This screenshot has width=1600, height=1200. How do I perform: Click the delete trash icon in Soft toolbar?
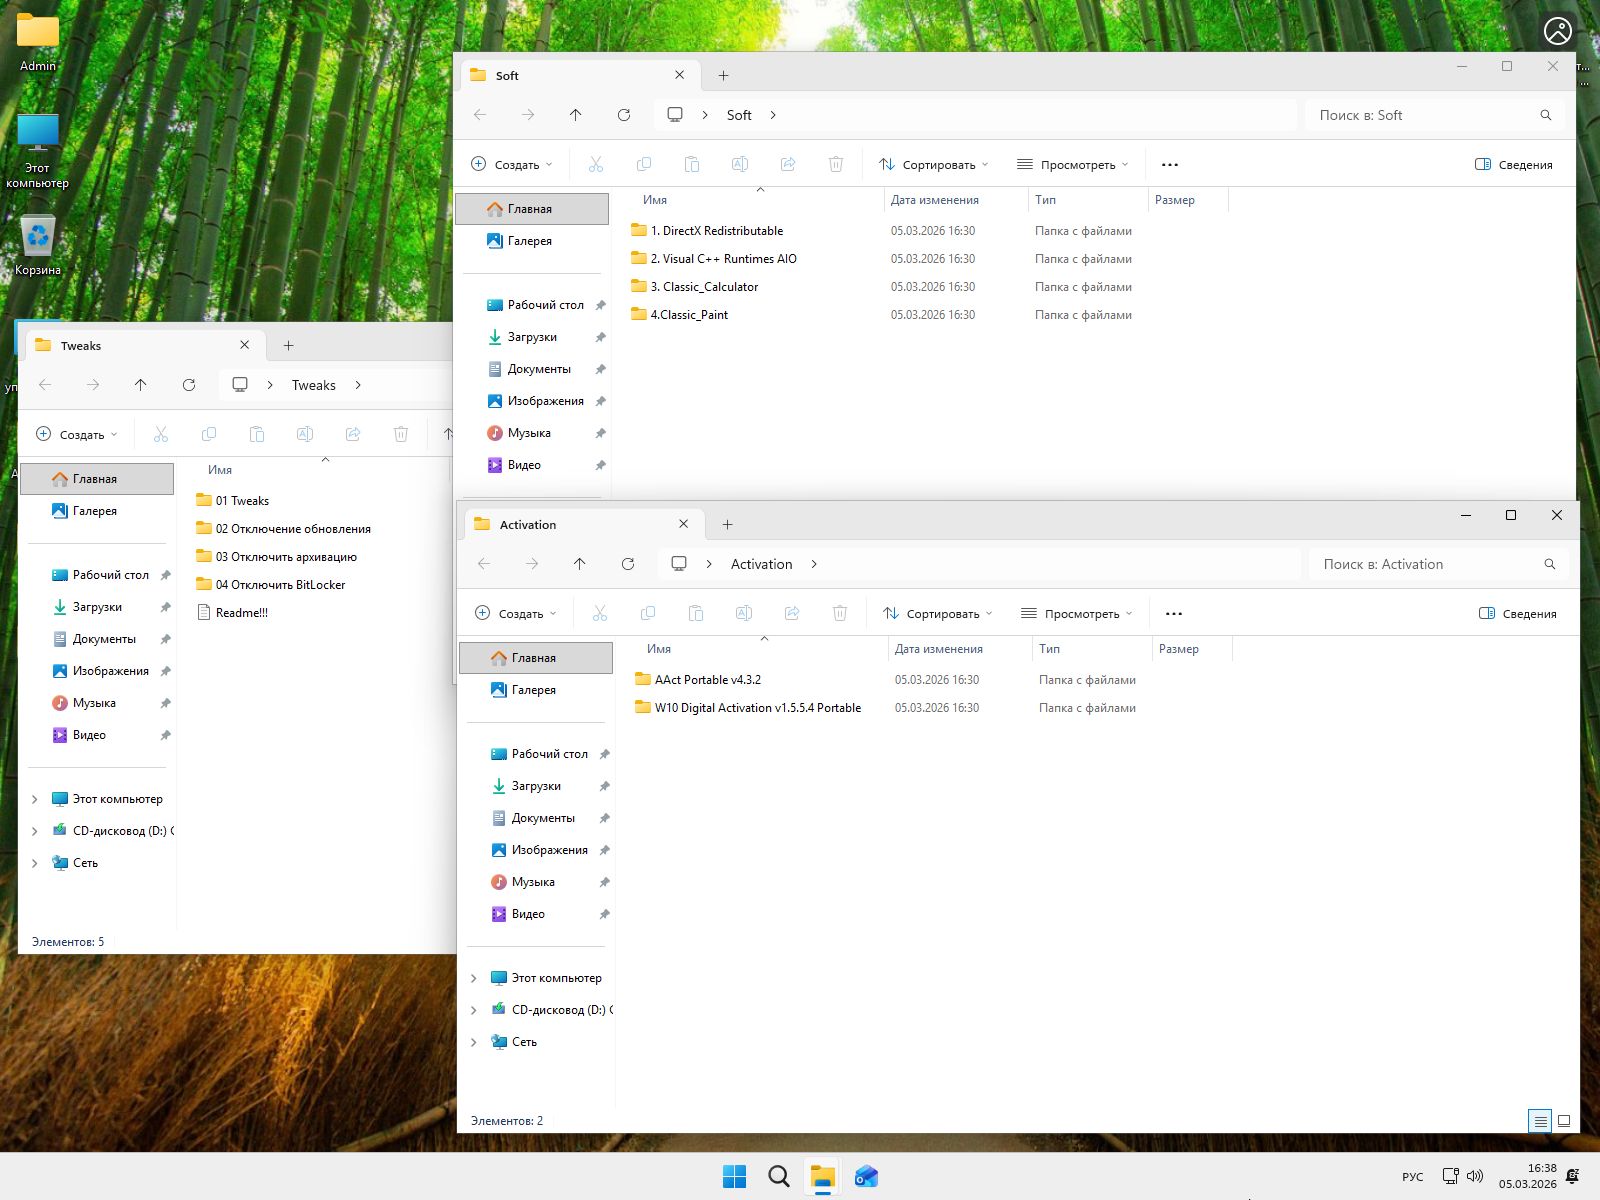(836, 164)
